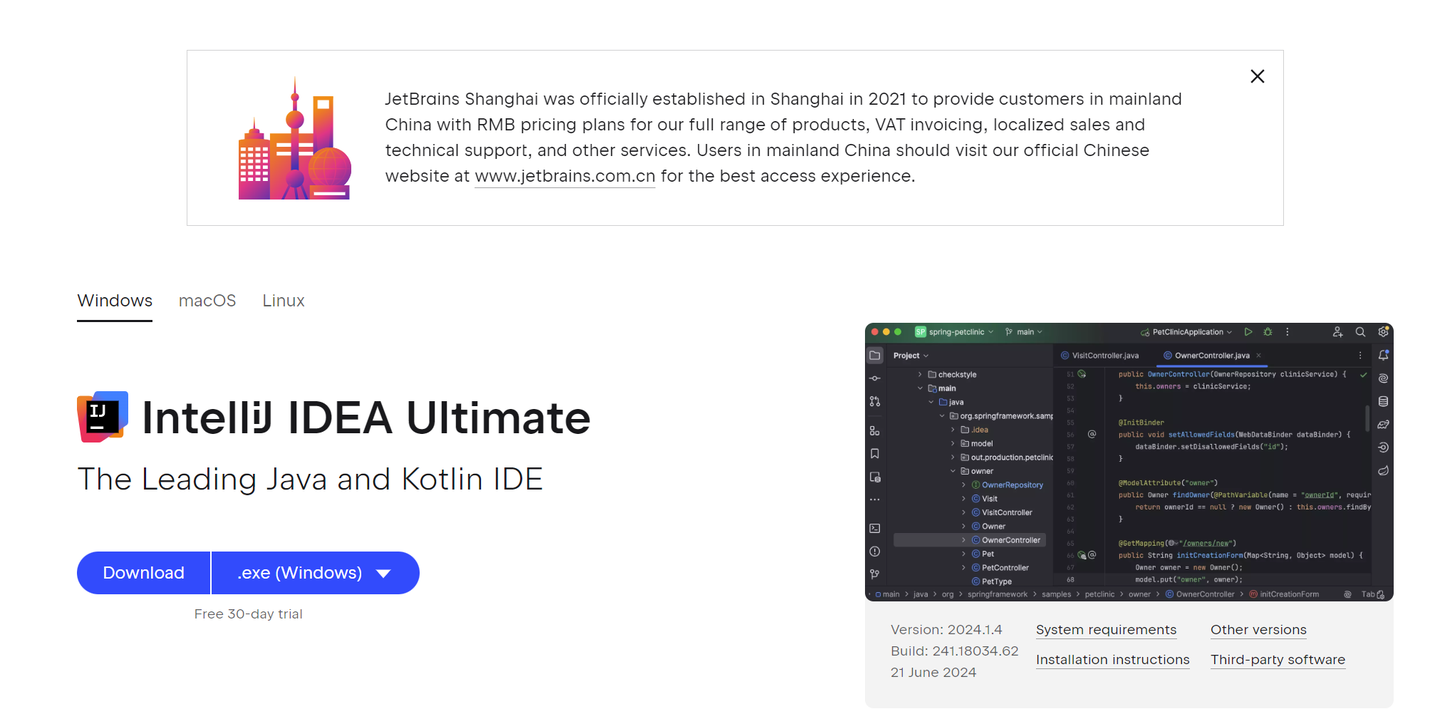Click the @ gutter icon on line 56

(1092, 434)
